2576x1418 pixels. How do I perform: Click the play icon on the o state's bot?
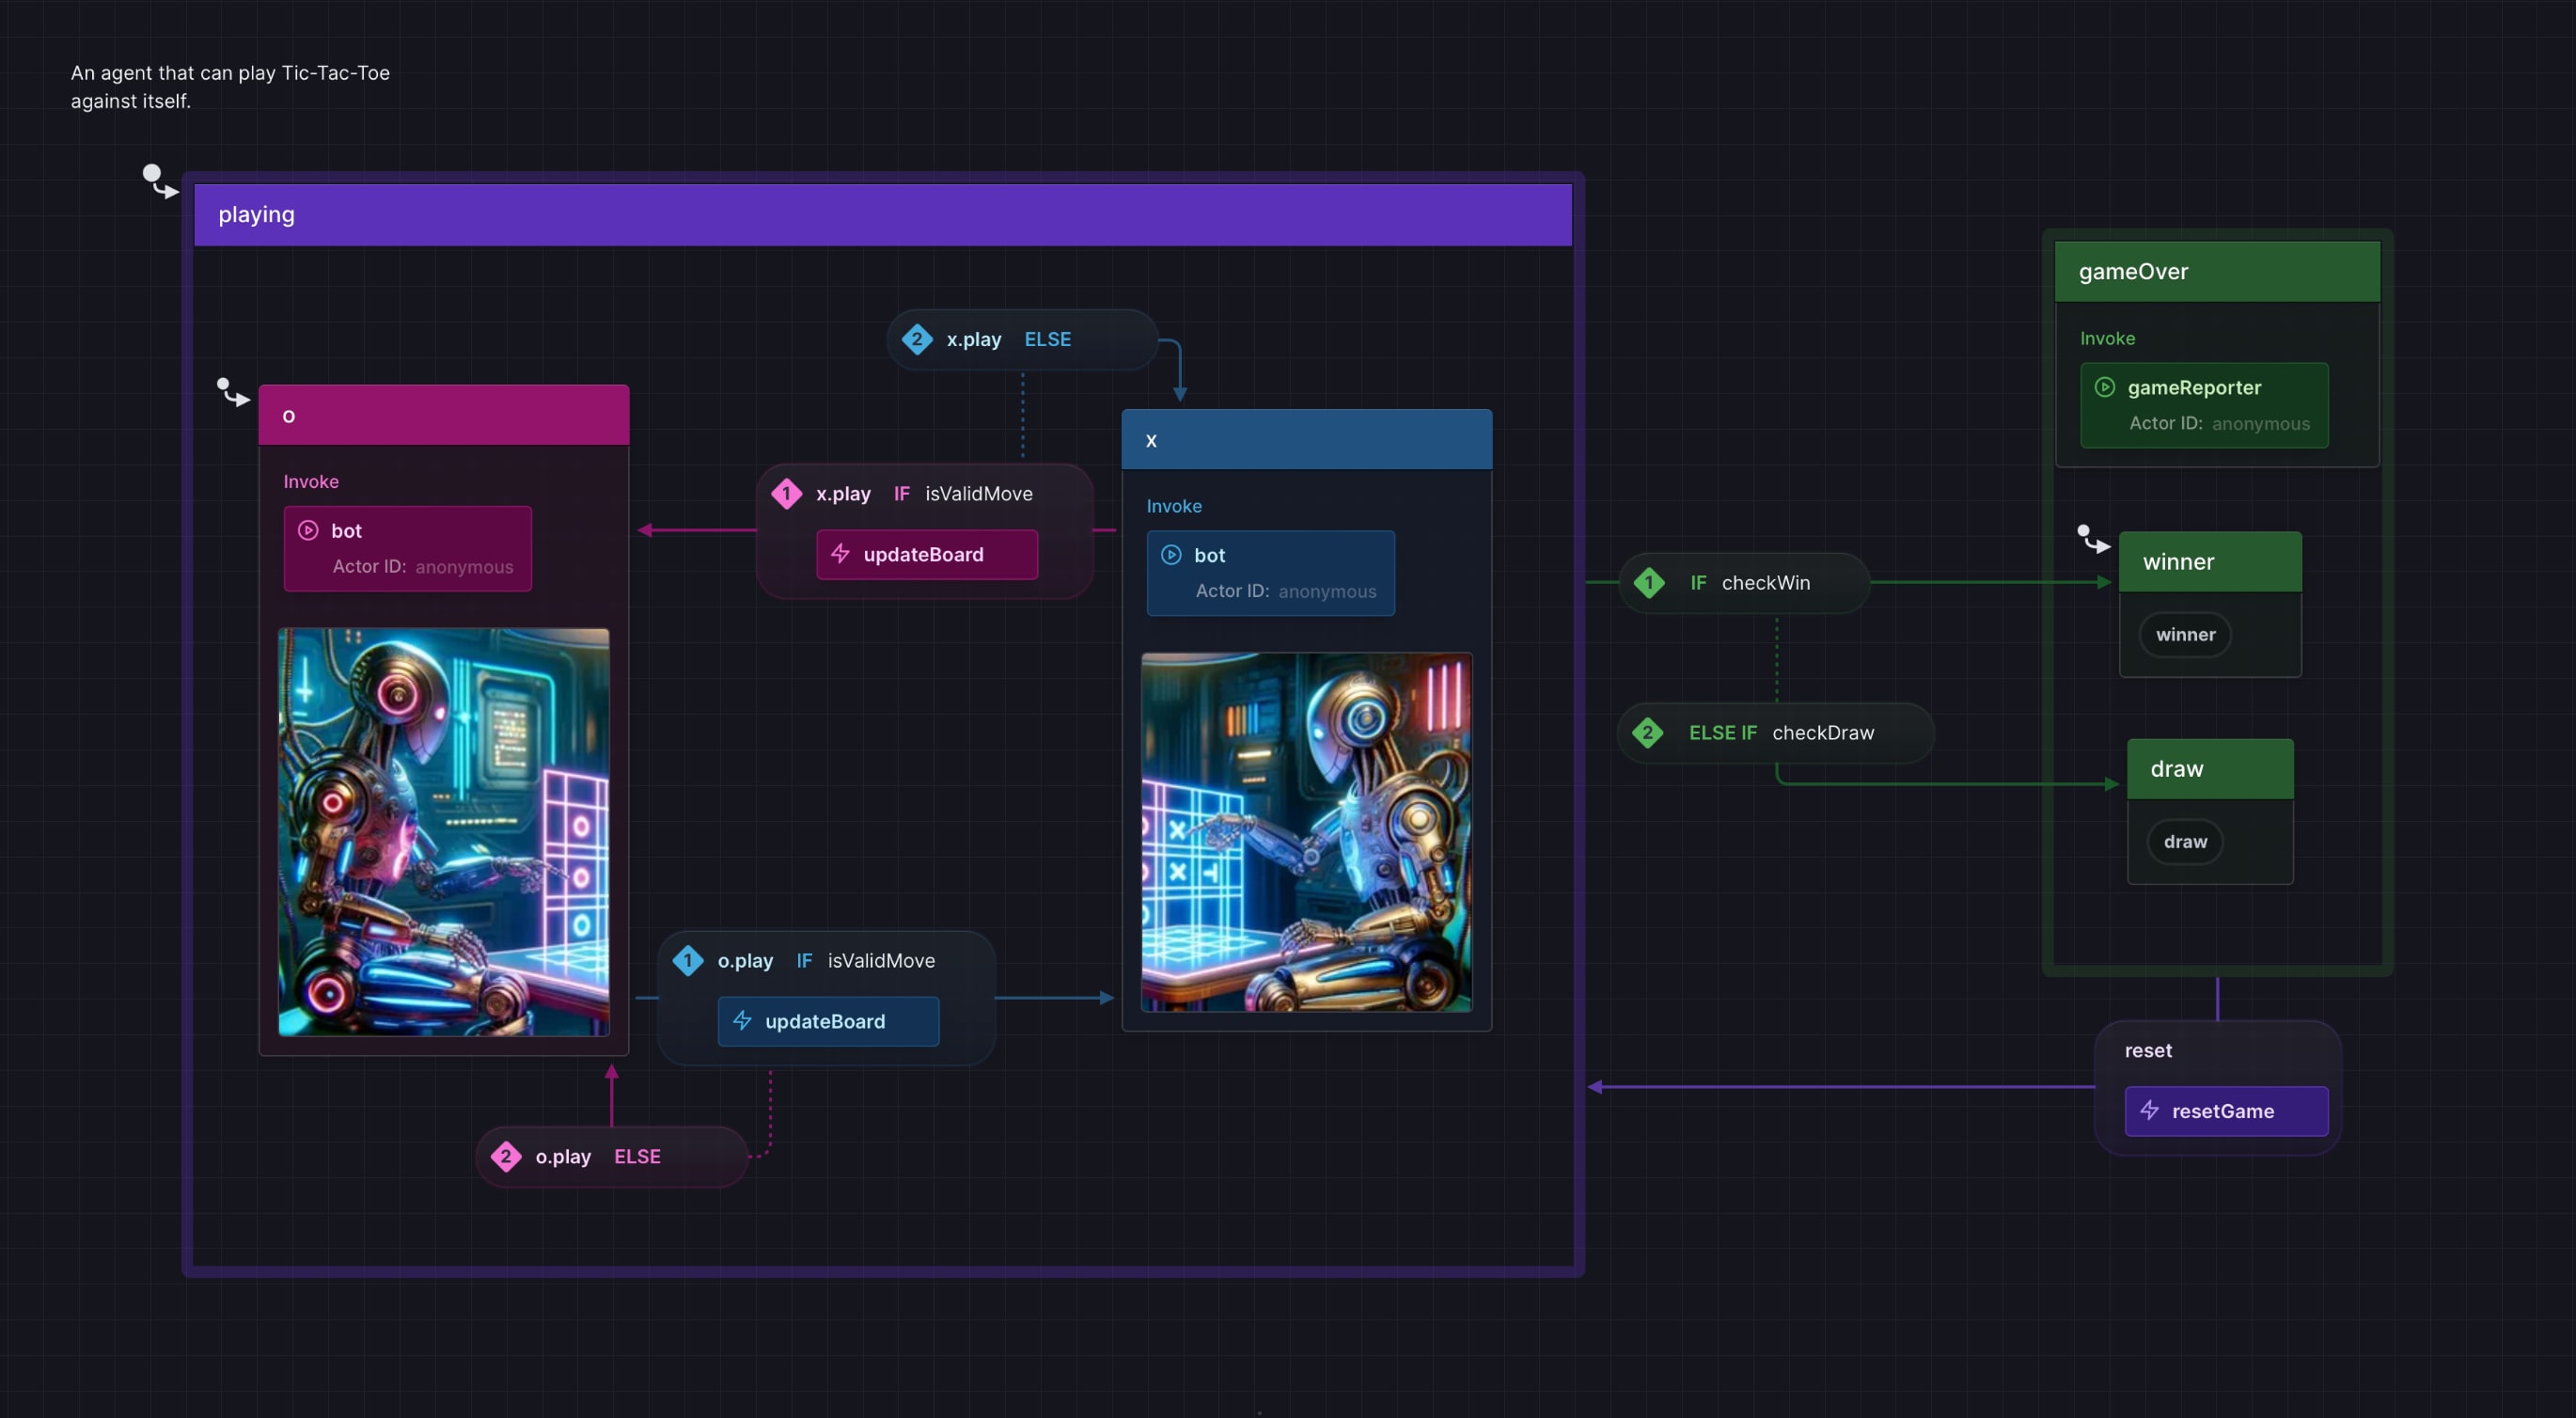pos(308,530)
